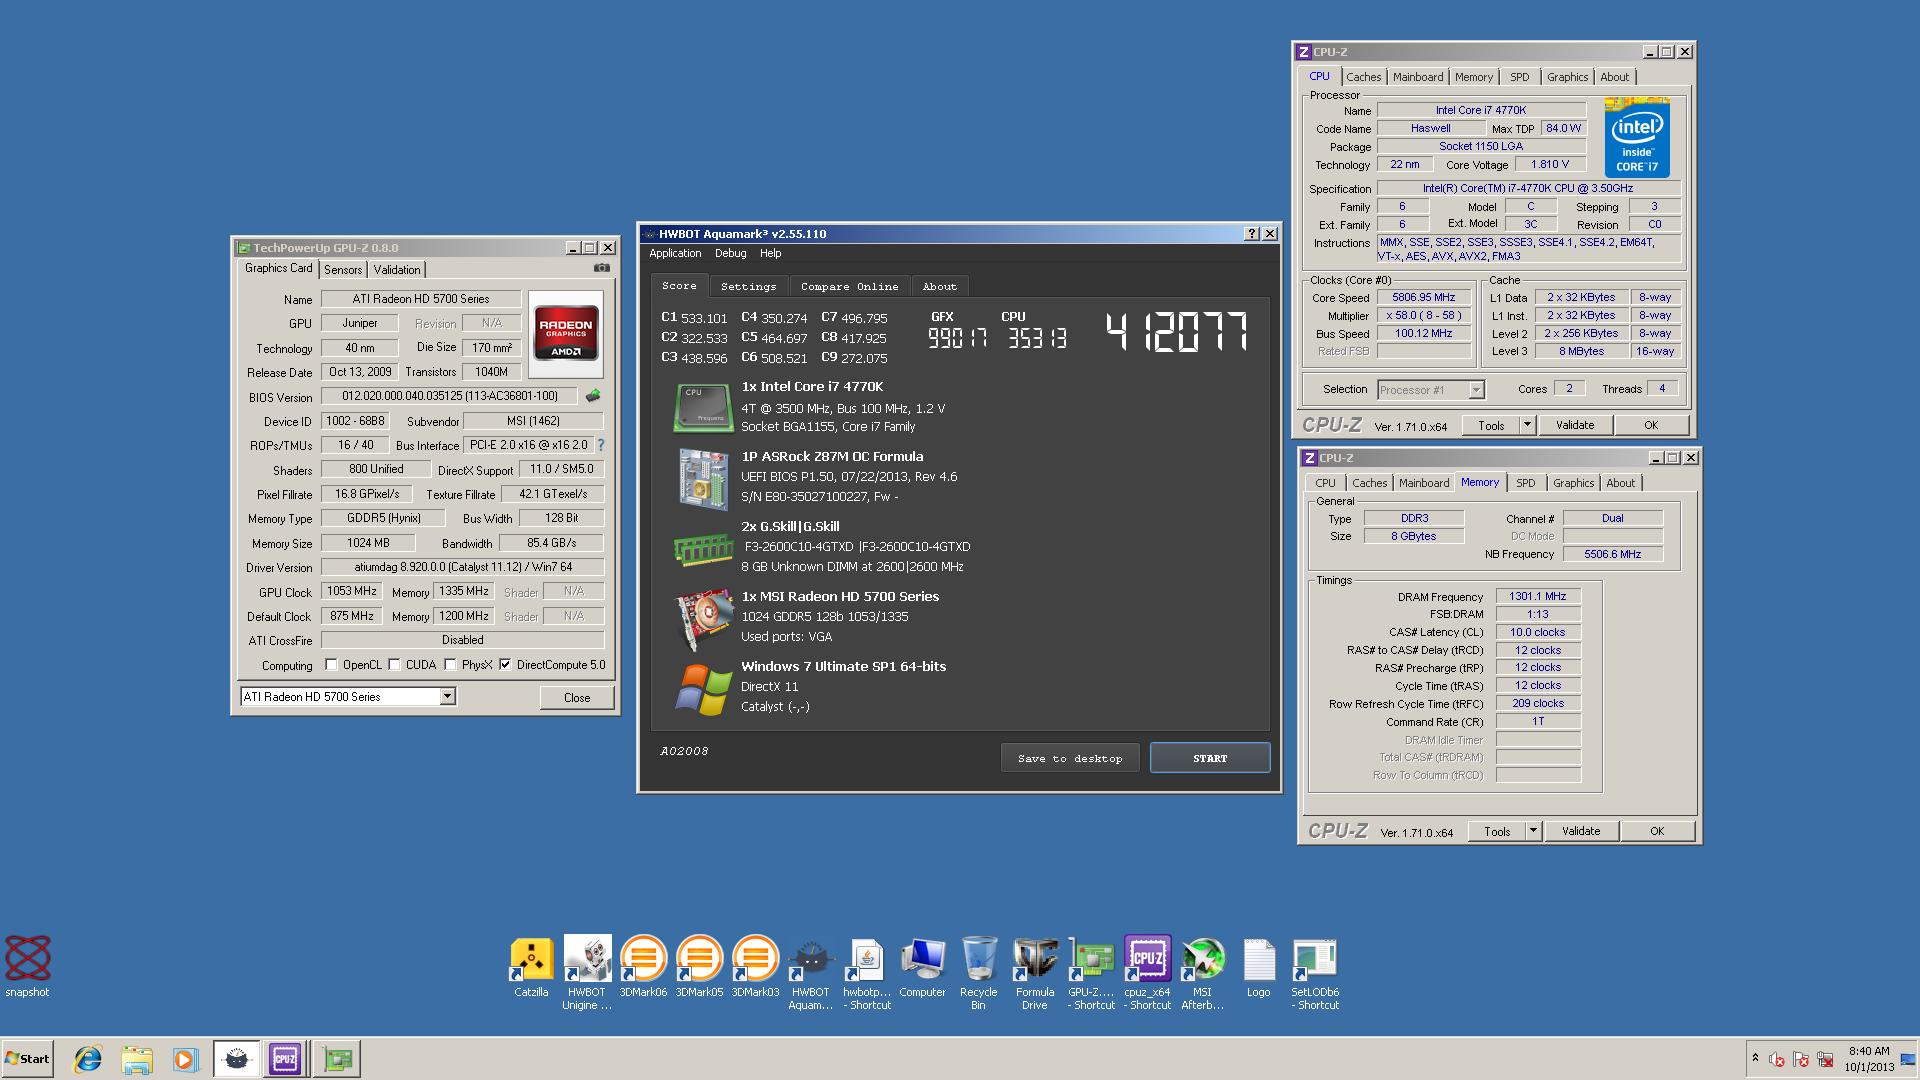Open Mainboard tab in upper CPU-Z
Screen dimensions: 1920x1080
coord(1418,77)
